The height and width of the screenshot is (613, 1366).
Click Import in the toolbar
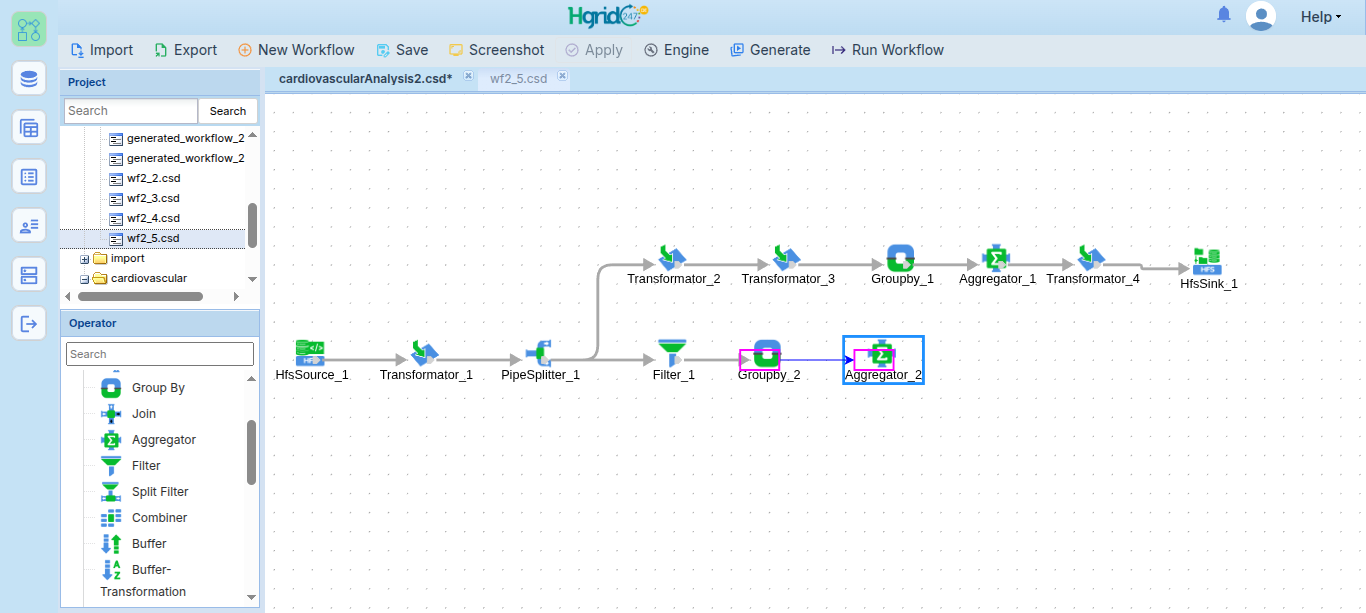[x=102, y=50]
